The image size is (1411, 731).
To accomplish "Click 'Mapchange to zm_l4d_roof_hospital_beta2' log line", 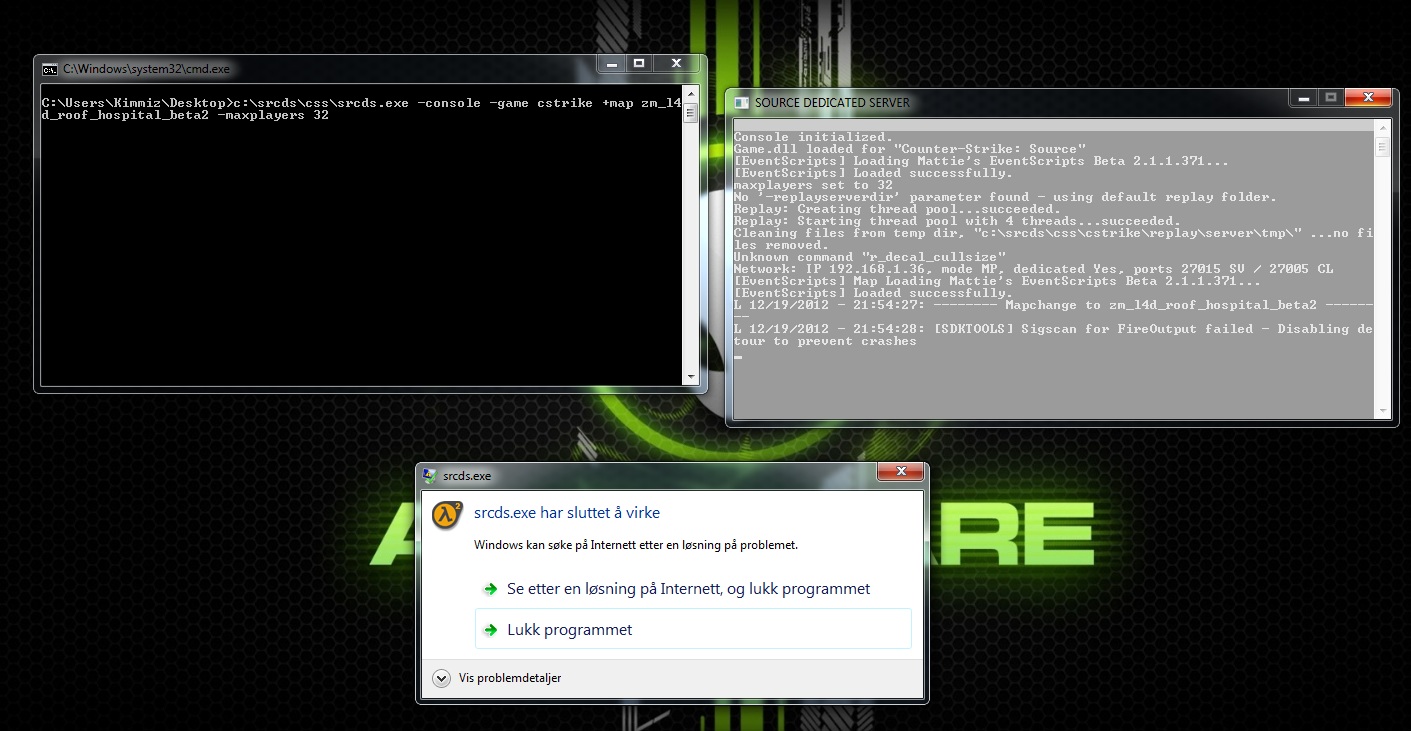I will point(1053,311).
